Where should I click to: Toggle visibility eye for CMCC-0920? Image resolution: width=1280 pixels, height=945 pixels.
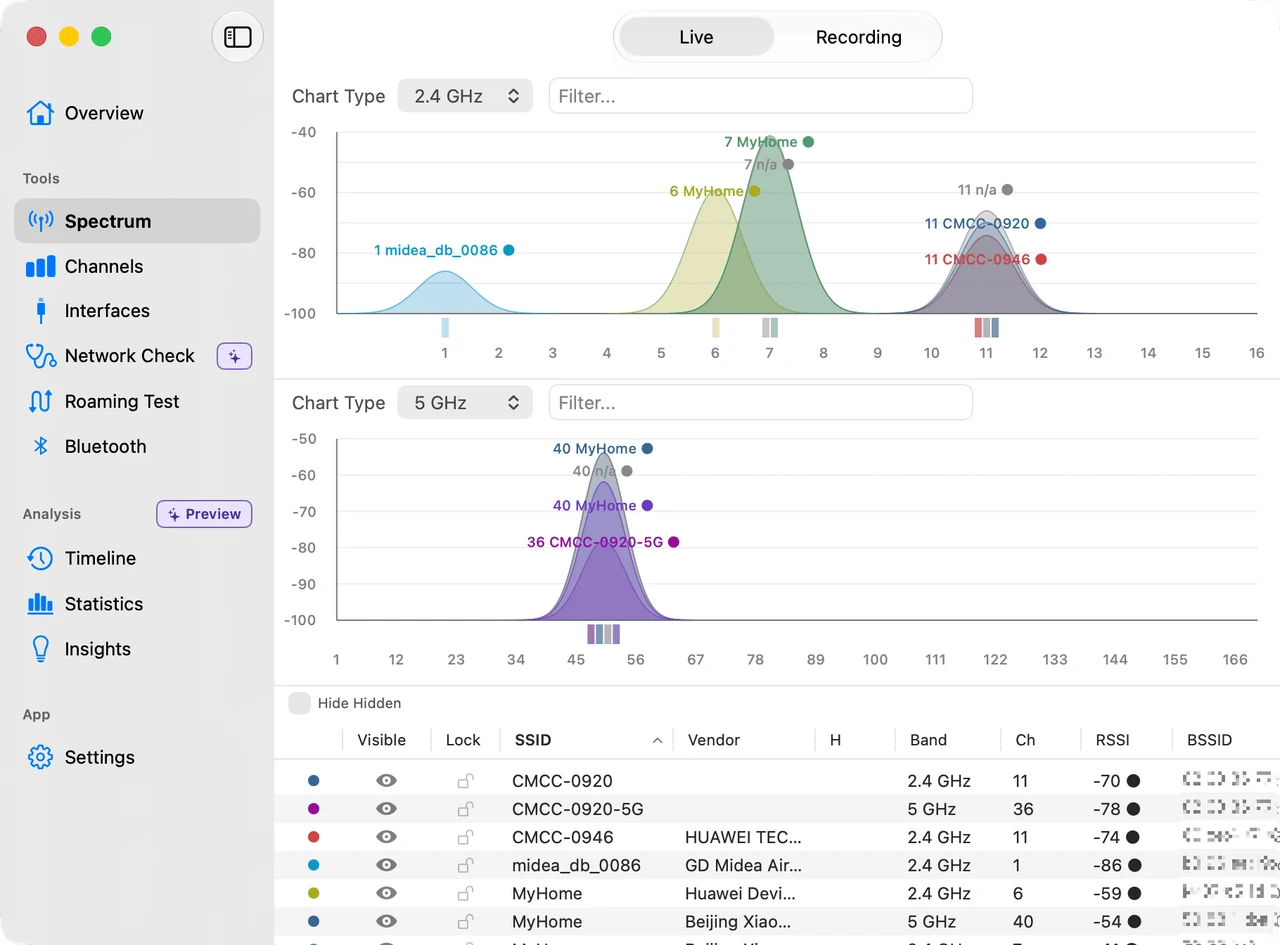[386, 781]
